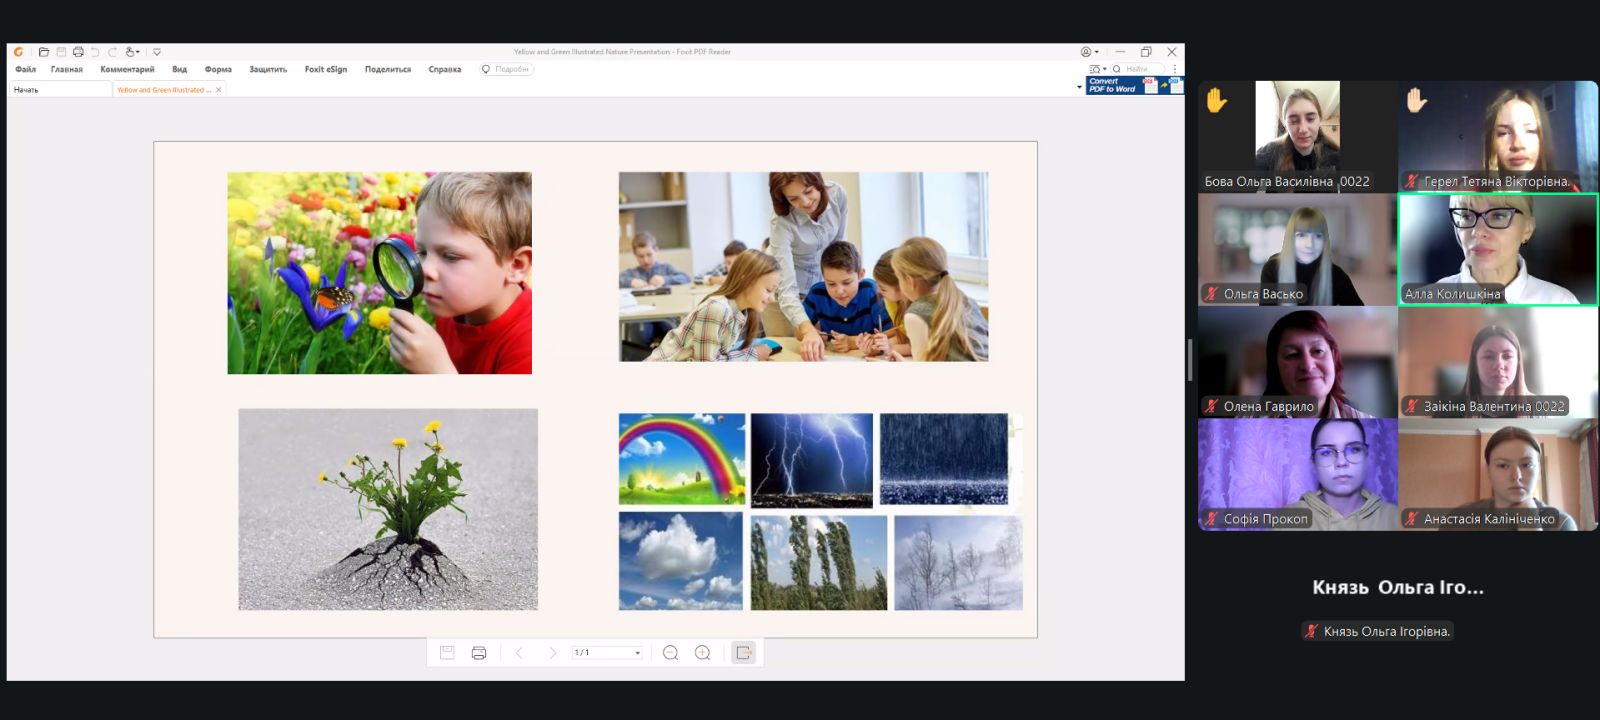
Task: Click zoom in magnifier in bottom toolbar
Action: 702,653
